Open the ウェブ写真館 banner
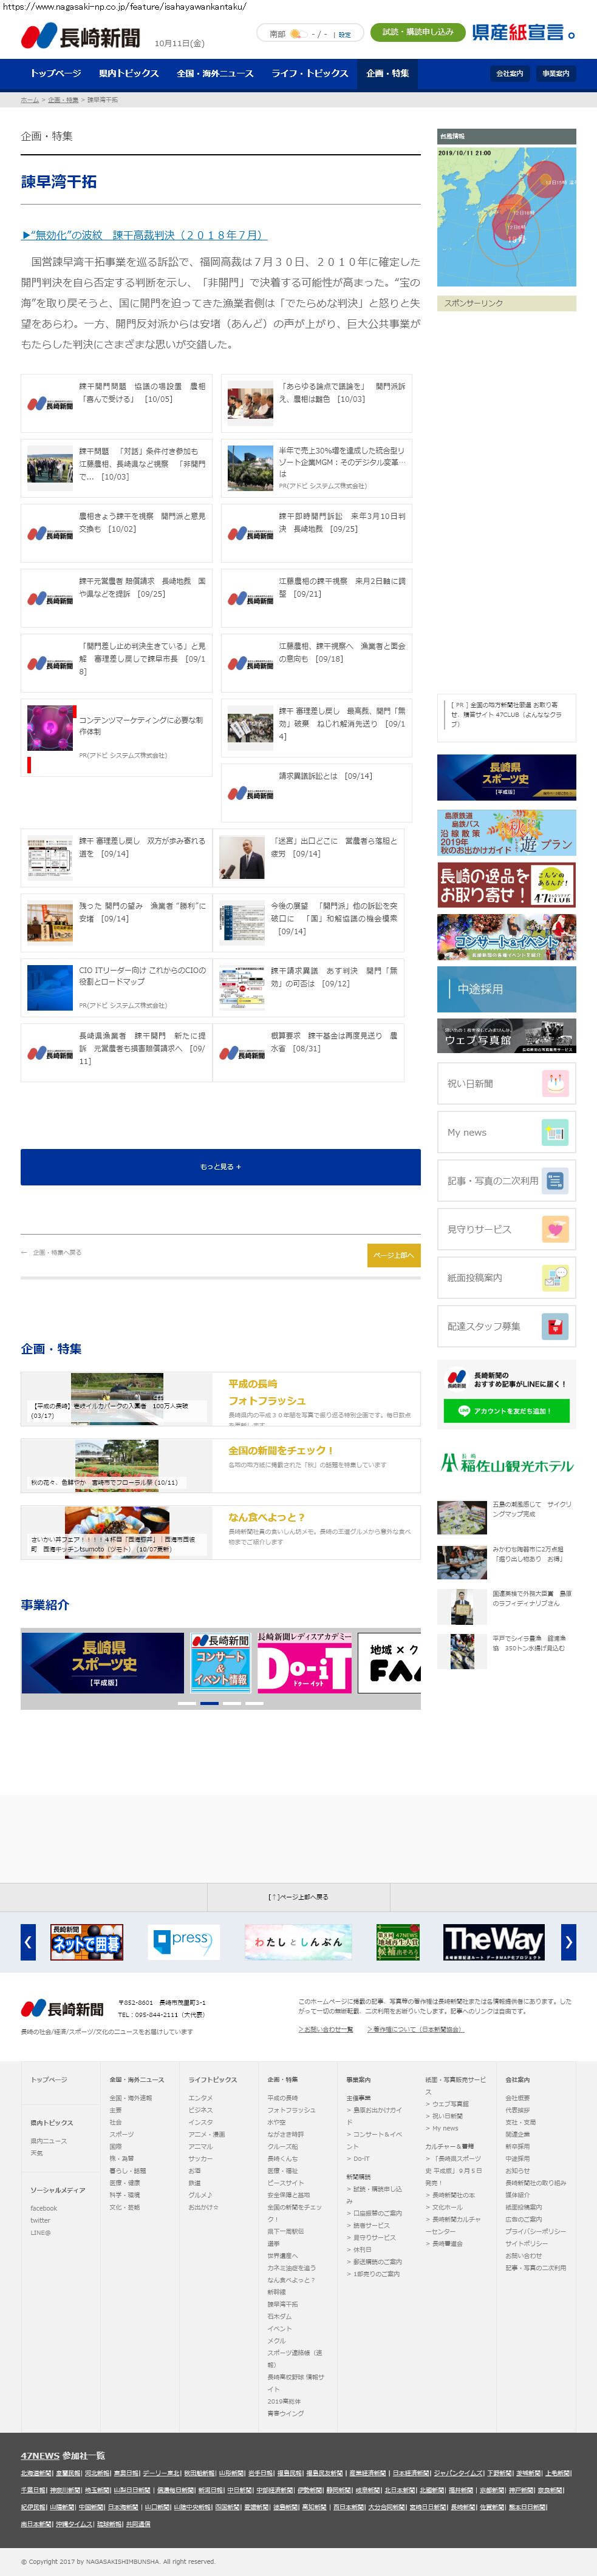Image resolution: width=597 pixels, height=2576 pixels. click(506, 1036)
